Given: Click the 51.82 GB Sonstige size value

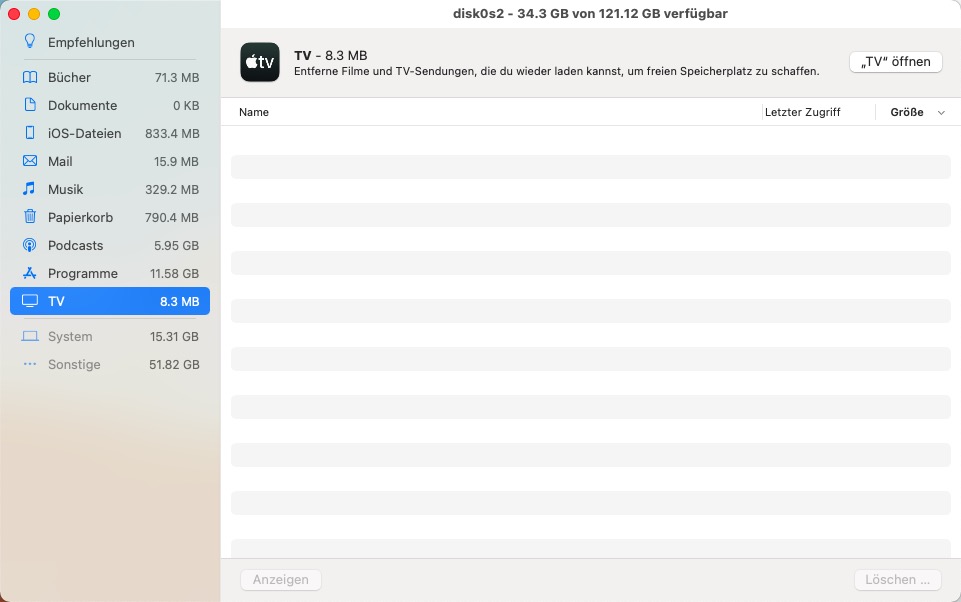Looking at the screenshot, I should coord(174,364).
